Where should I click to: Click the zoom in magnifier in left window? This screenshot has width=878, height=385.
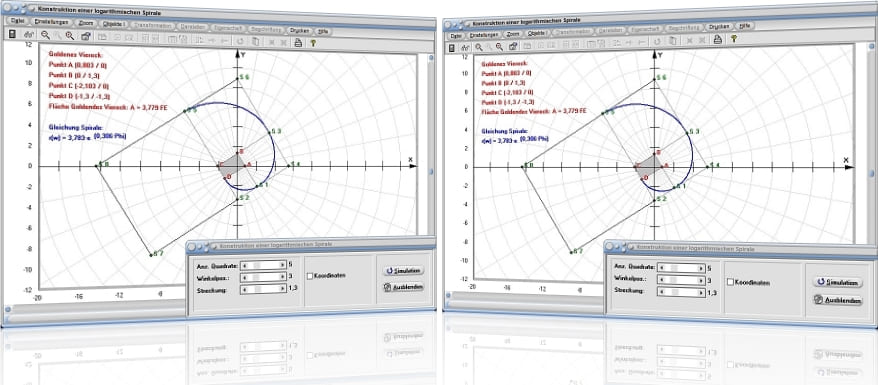click(x=70, y=36)
